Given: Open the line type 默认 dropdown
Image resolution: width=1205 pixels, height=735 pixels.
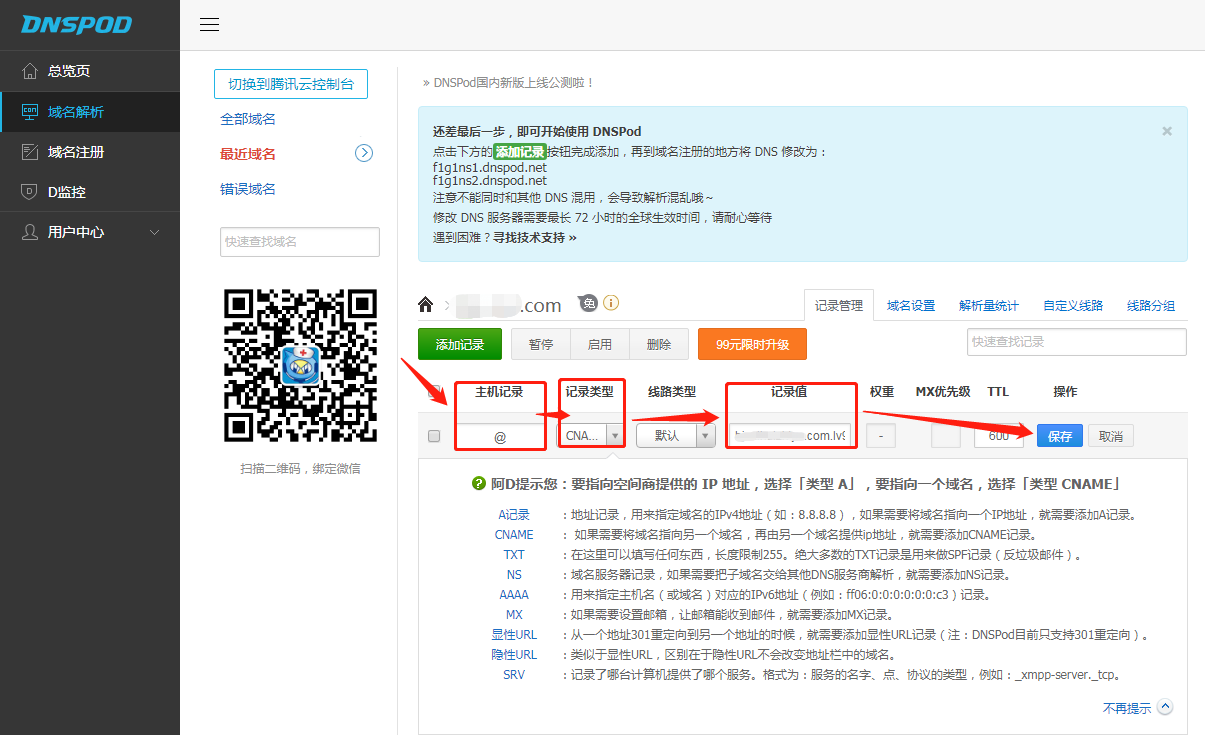Looking at the screenshot, I should pos(676,436).
